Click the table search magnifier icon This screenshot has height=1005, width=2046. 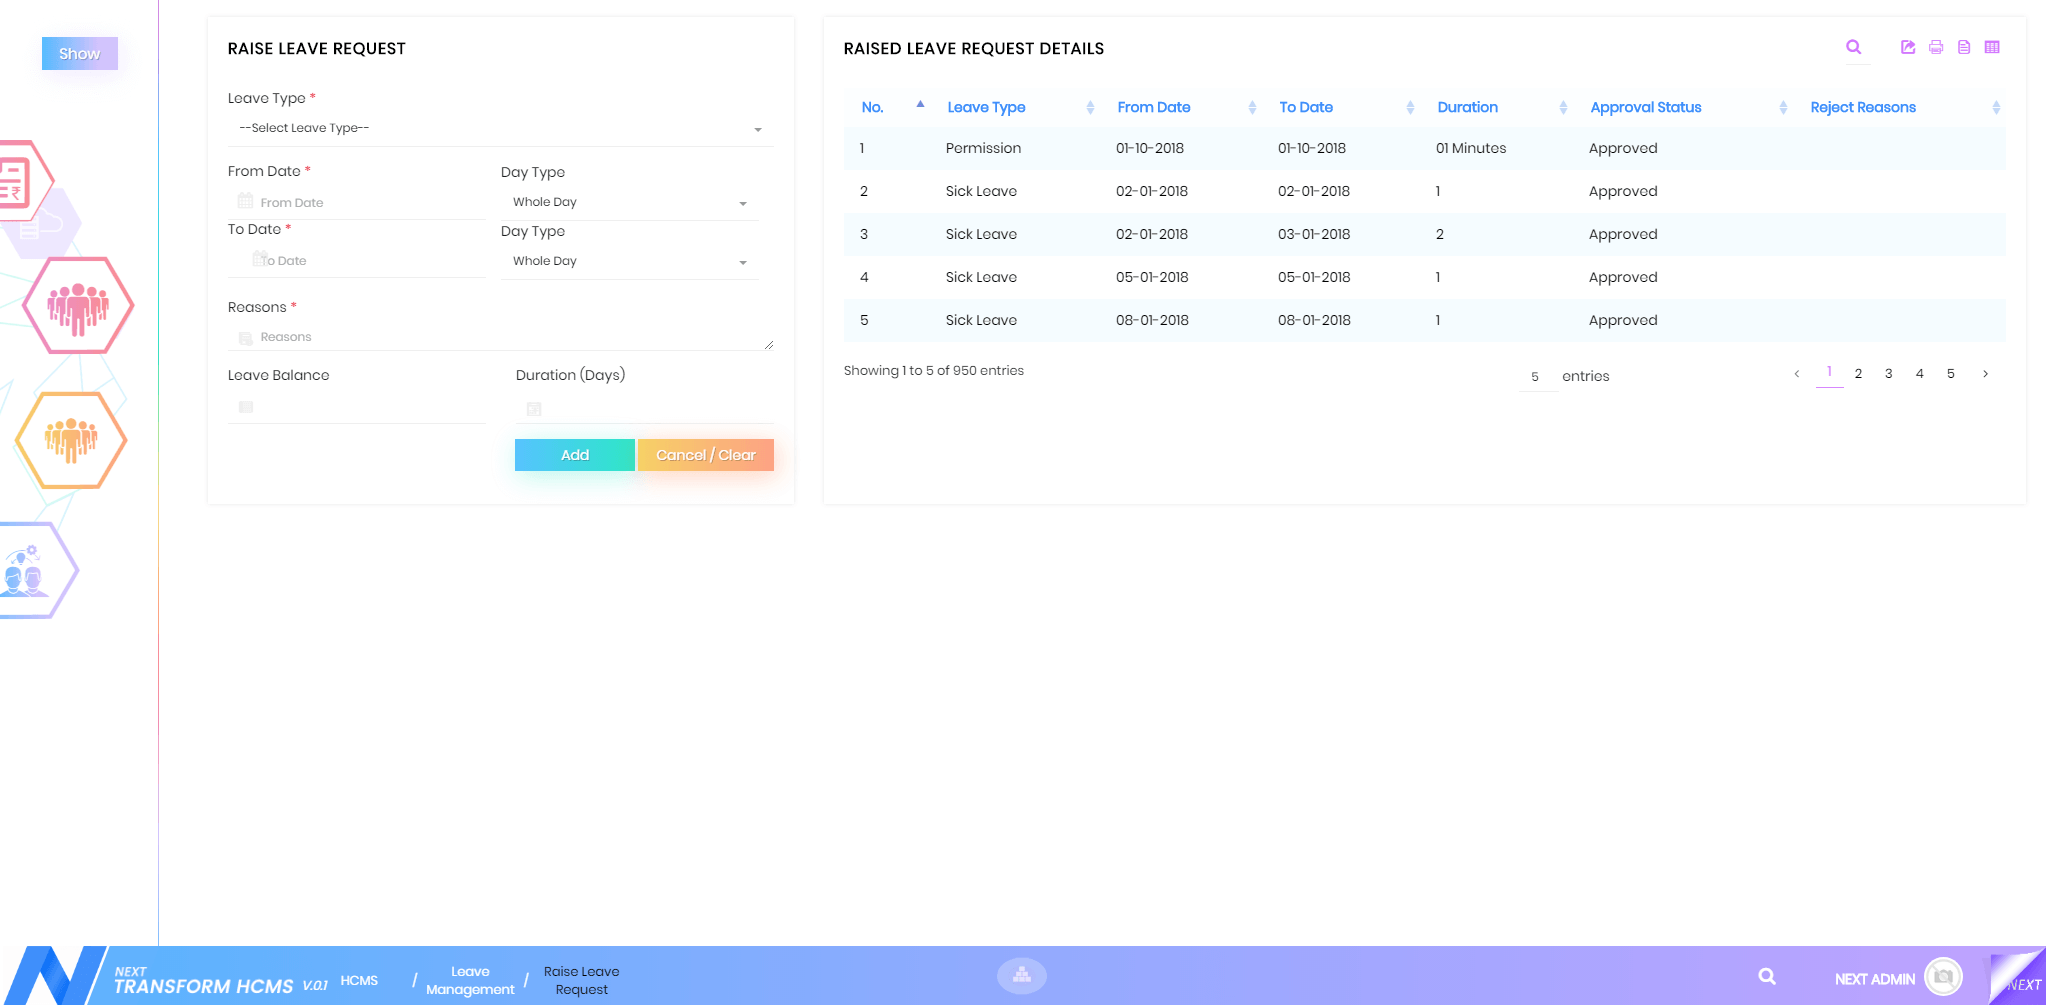click(1853, 47)
